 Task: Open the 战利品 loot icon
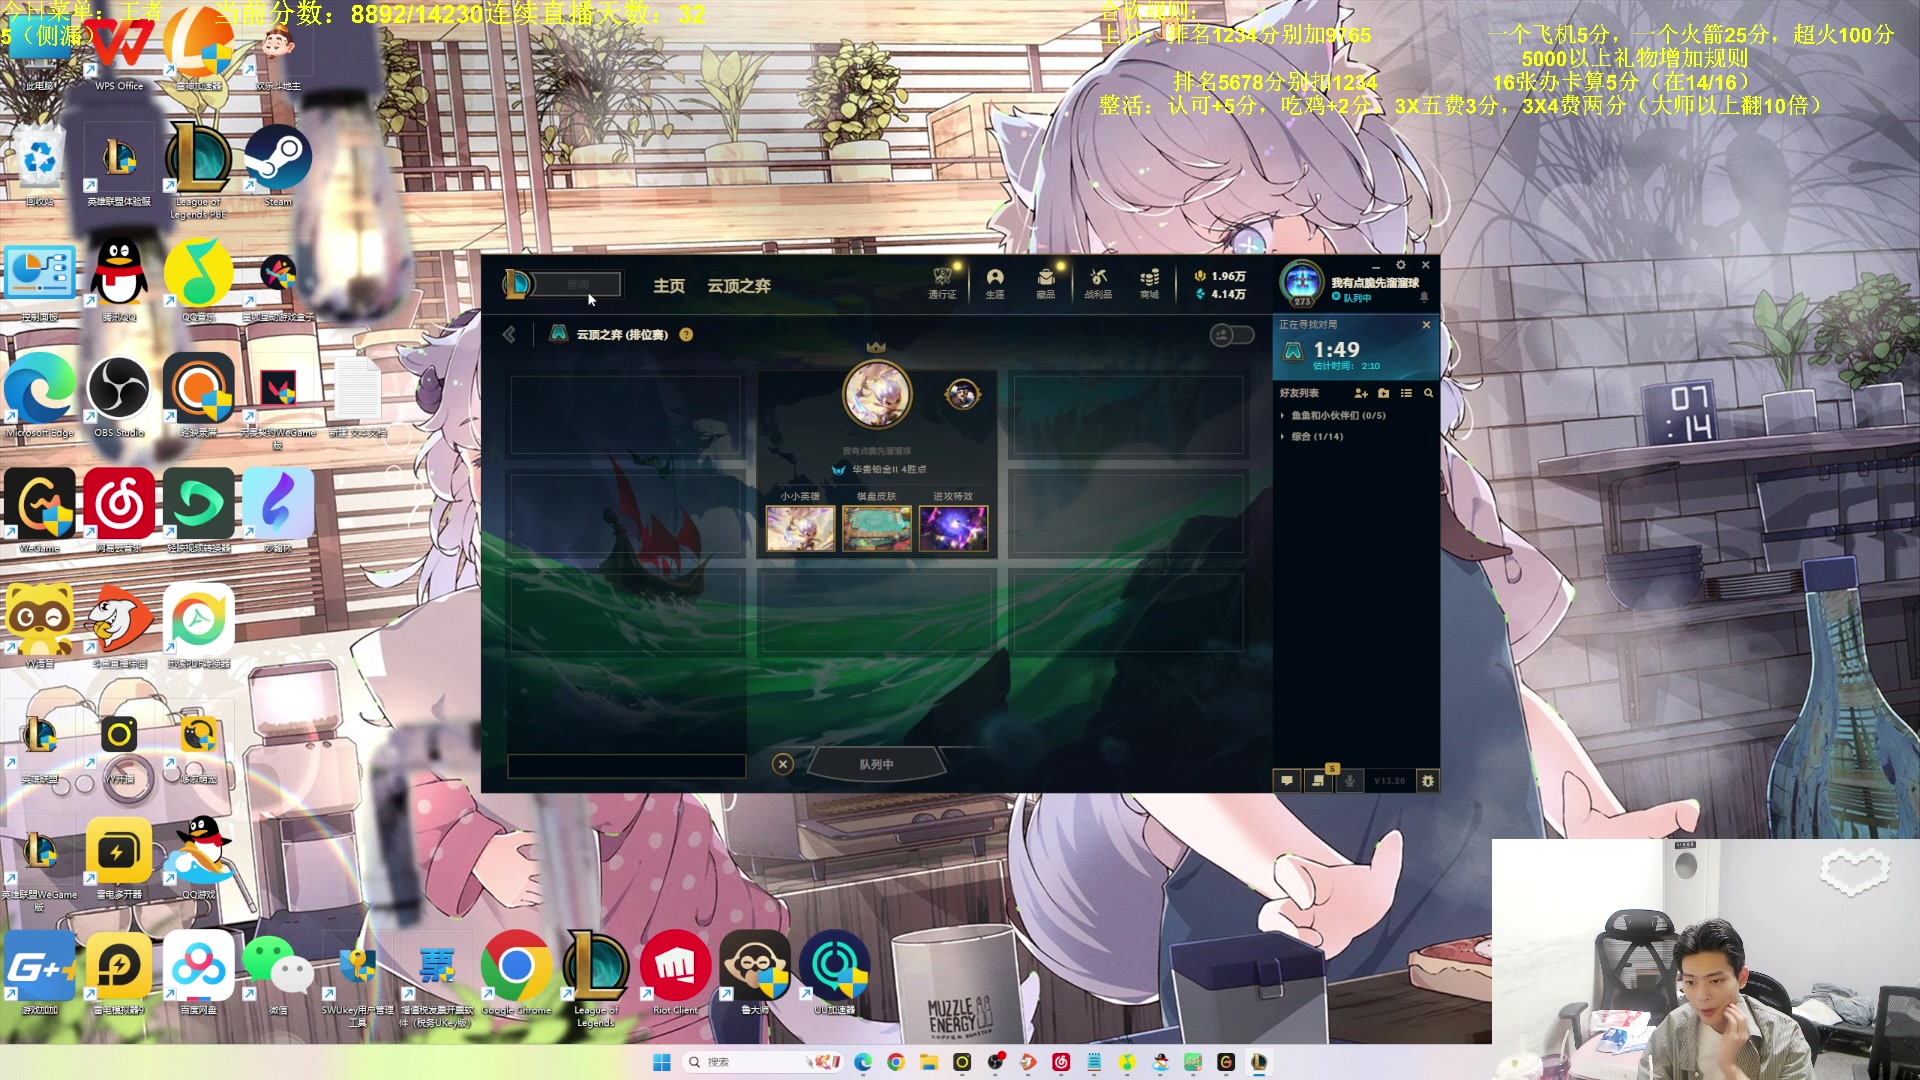[x=1098, y=283]
